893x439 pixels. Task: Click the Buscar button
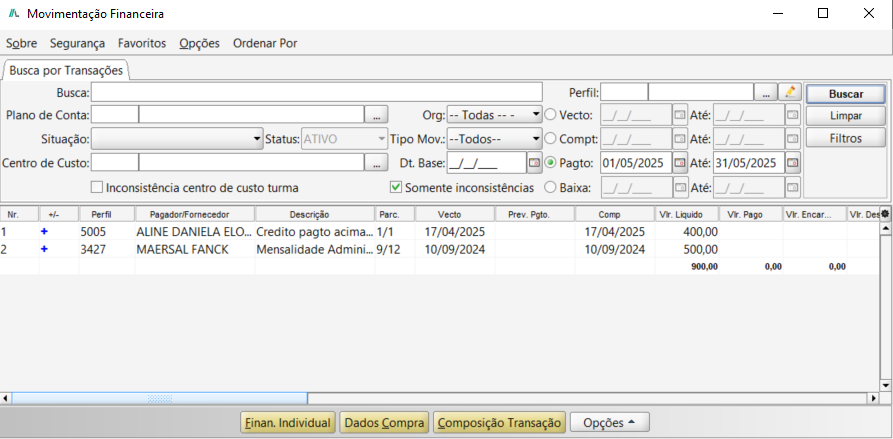point(845,95)
